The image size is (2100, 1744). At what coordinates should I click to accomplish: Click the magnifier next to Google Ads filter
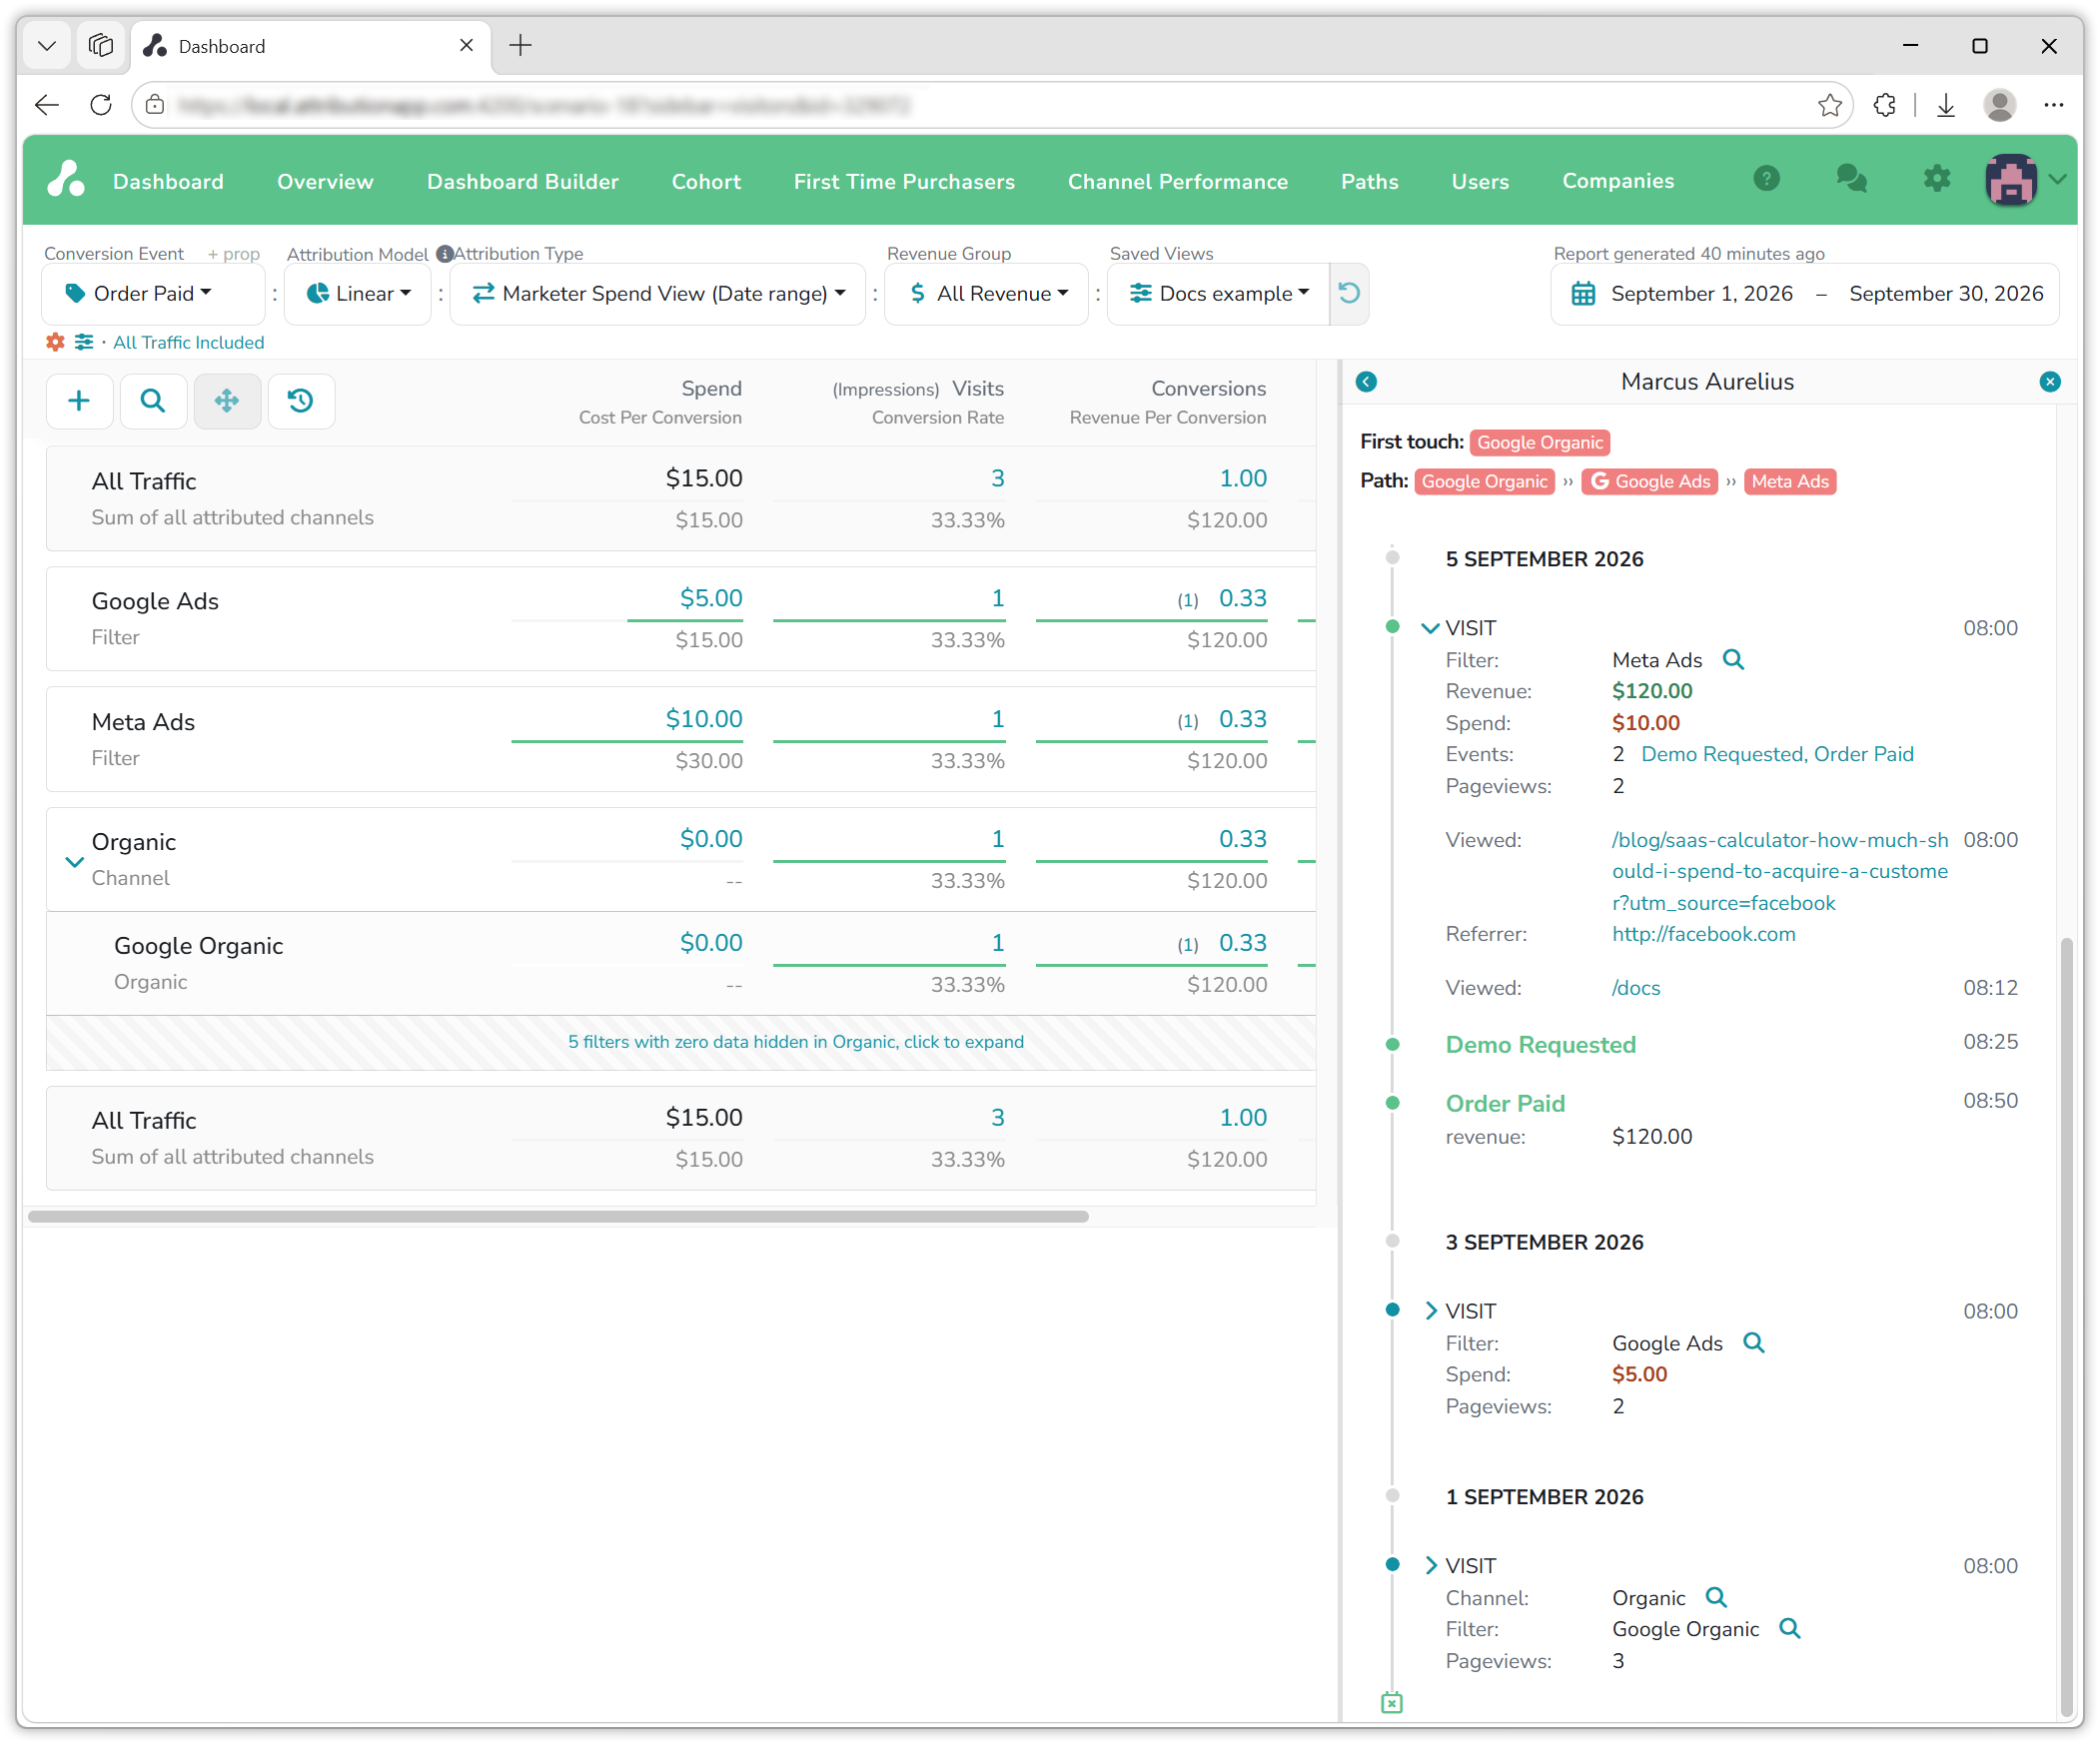click(x=1753, y=1343)
